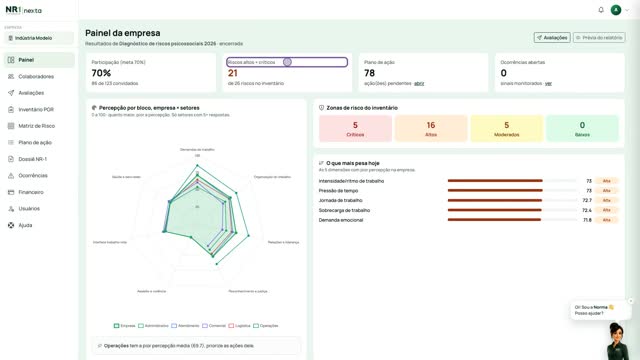Open Financeiro in the sidebar
640x360 pixels.
39,192
